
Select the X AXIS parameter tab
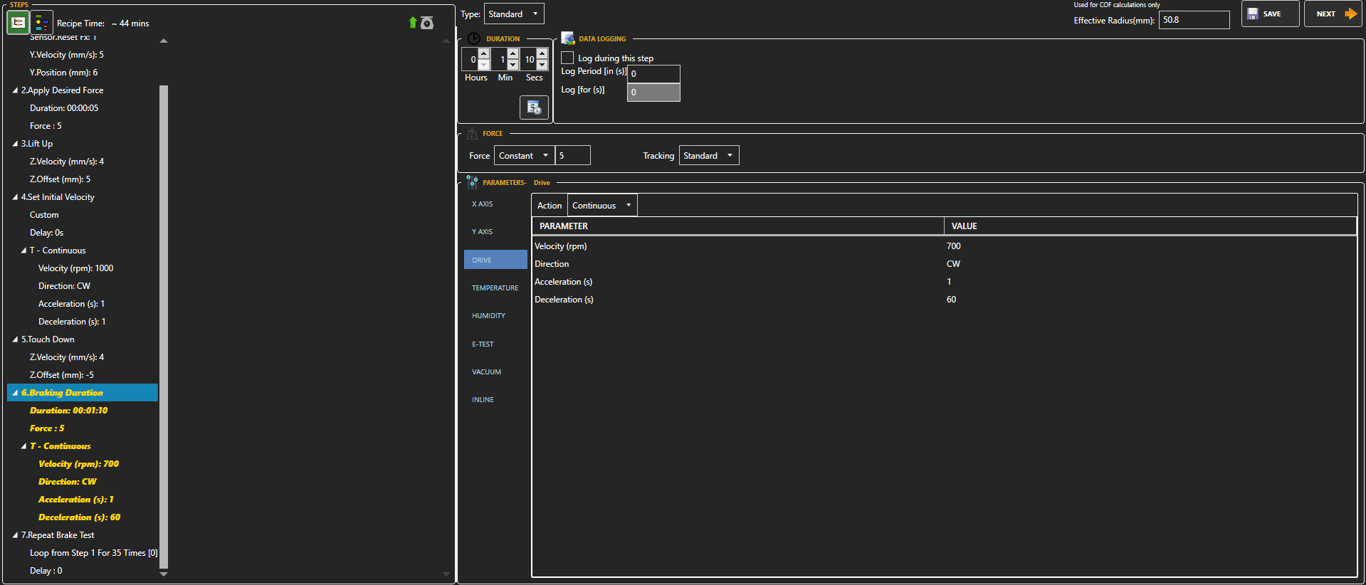(482, 204)
